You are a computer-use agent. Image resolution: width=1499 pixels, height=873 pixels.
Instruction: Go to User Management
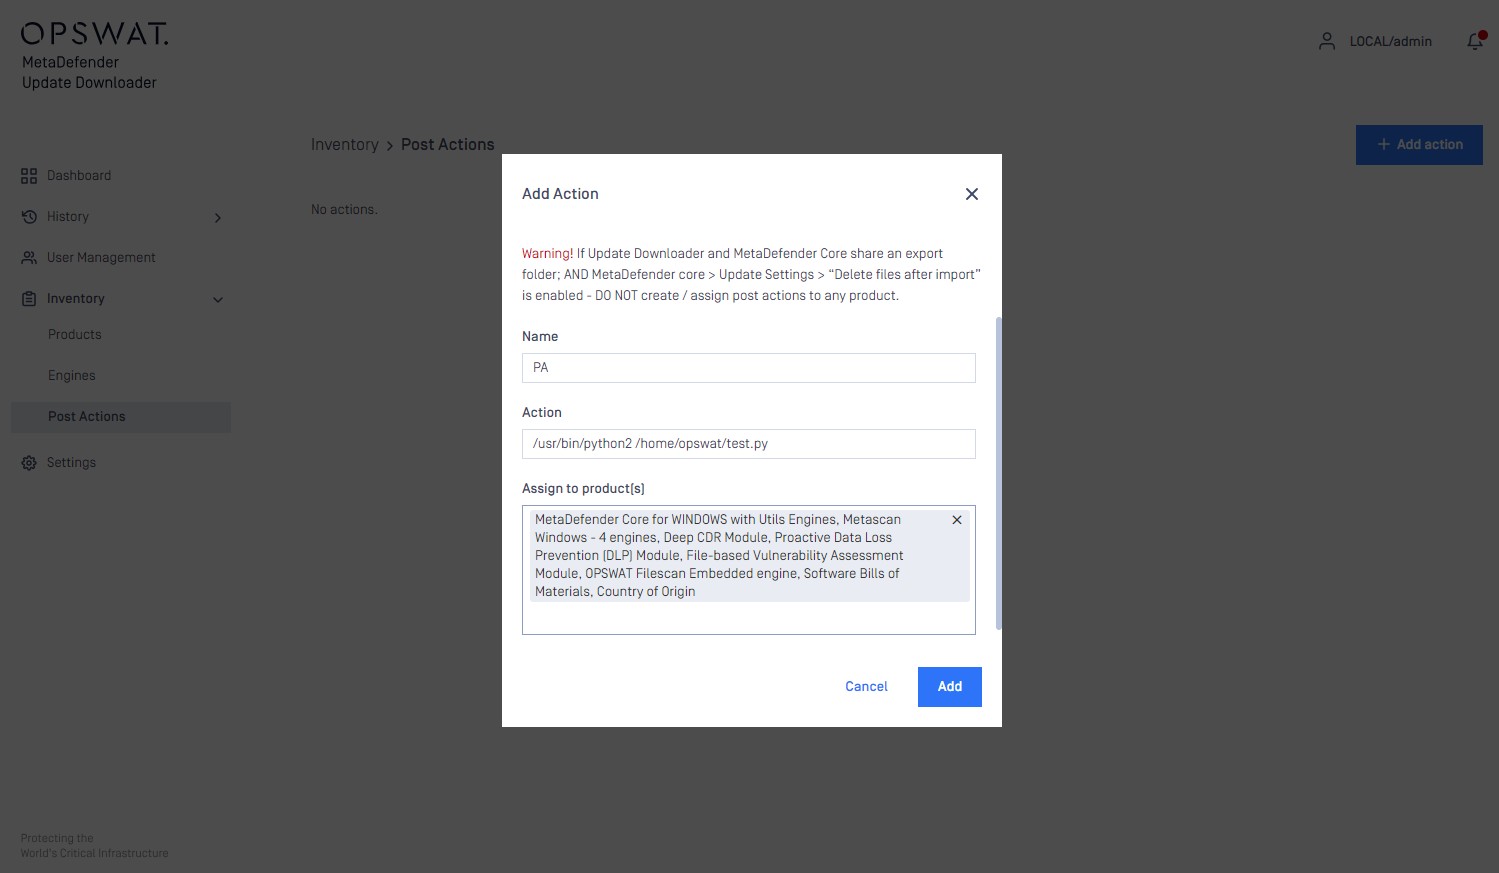[x=101, y=258]
